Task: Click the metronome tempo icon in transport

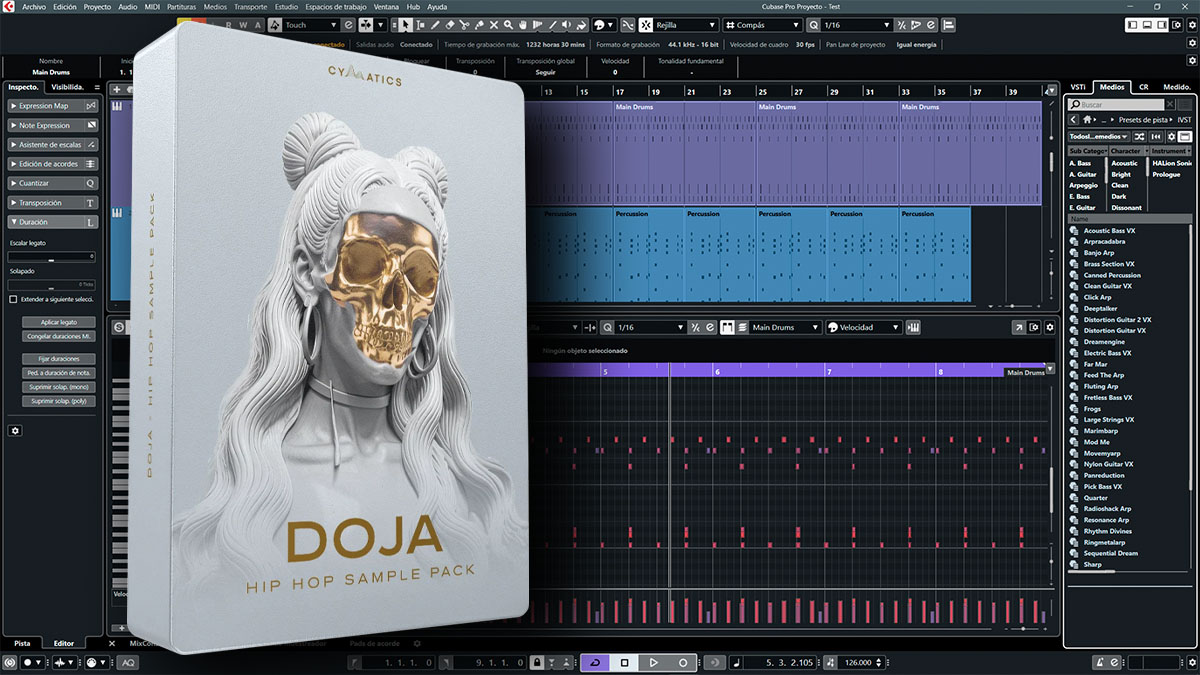Action: tap(831, 662)
